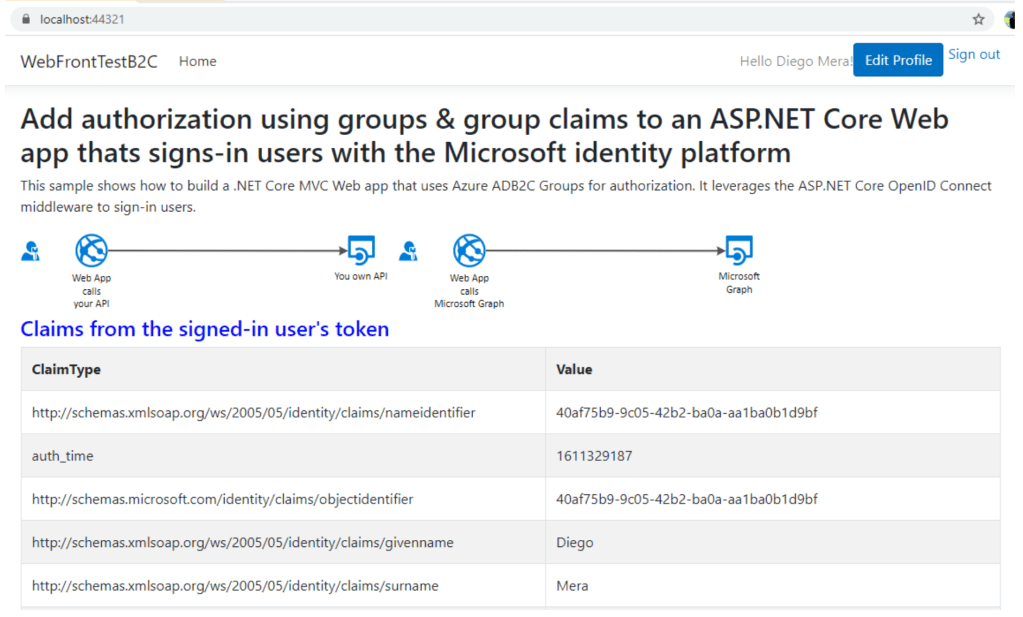Click the first user silhouette icon
Viewport: 1023px width, 617px height.
[28, 251]
